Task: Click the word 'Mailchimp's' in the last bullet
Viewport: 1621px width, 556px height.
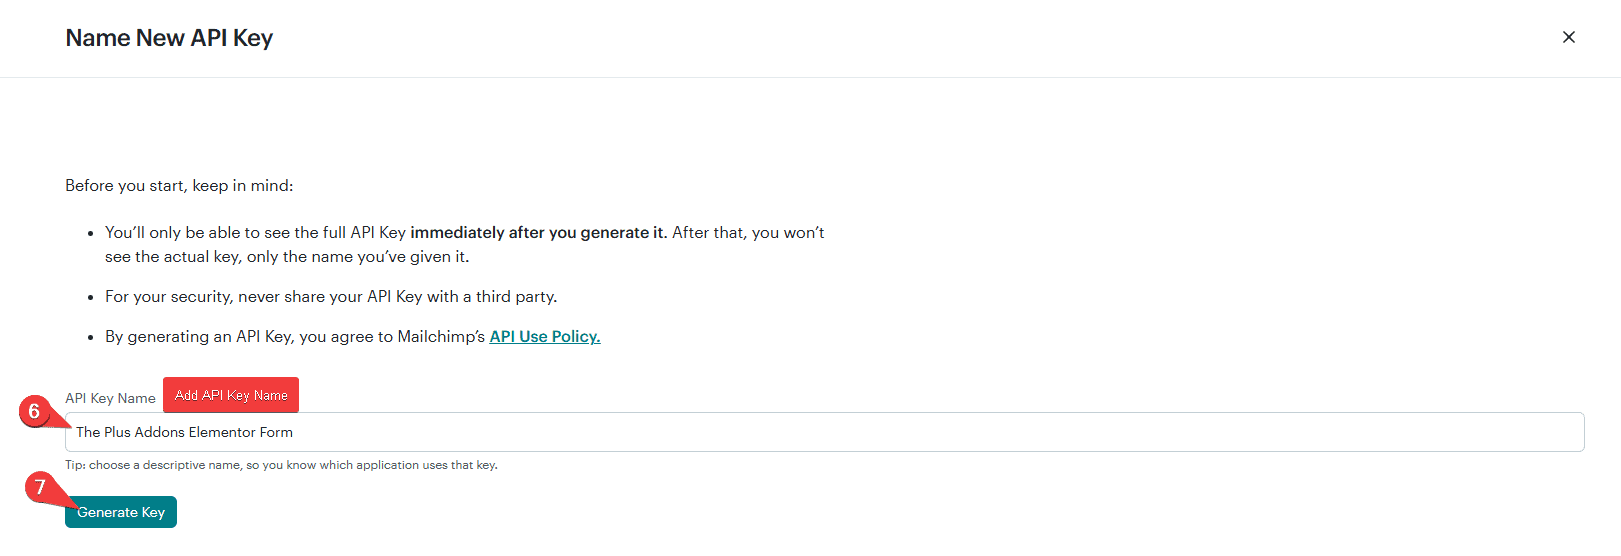Action: pyautogui.click(x=441, y=337)
